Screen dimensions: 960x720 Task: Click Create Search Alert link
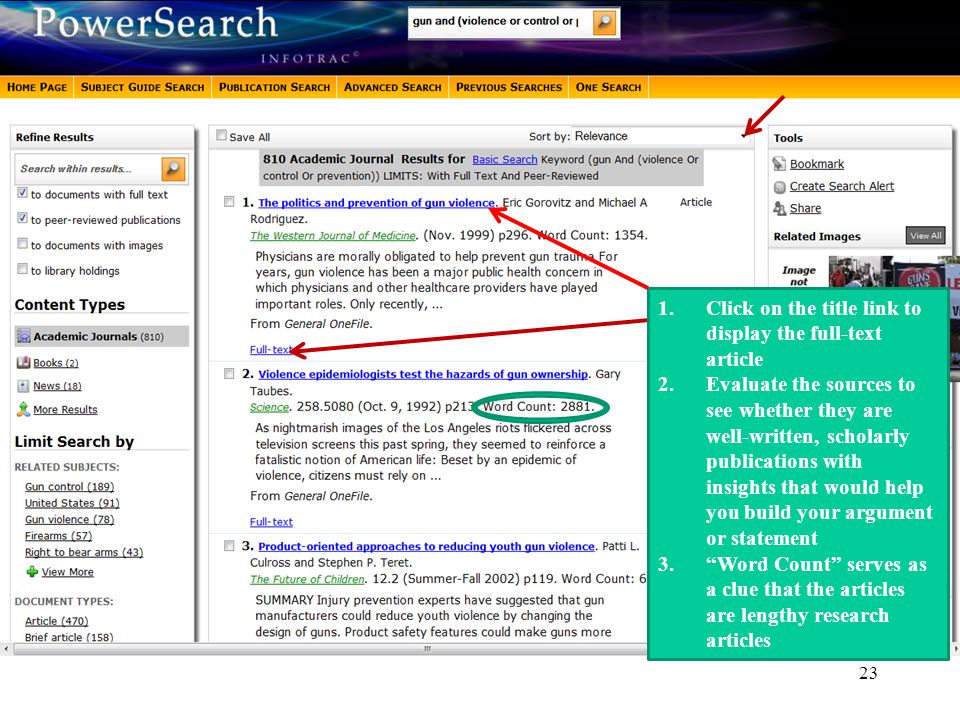[842, 186]
